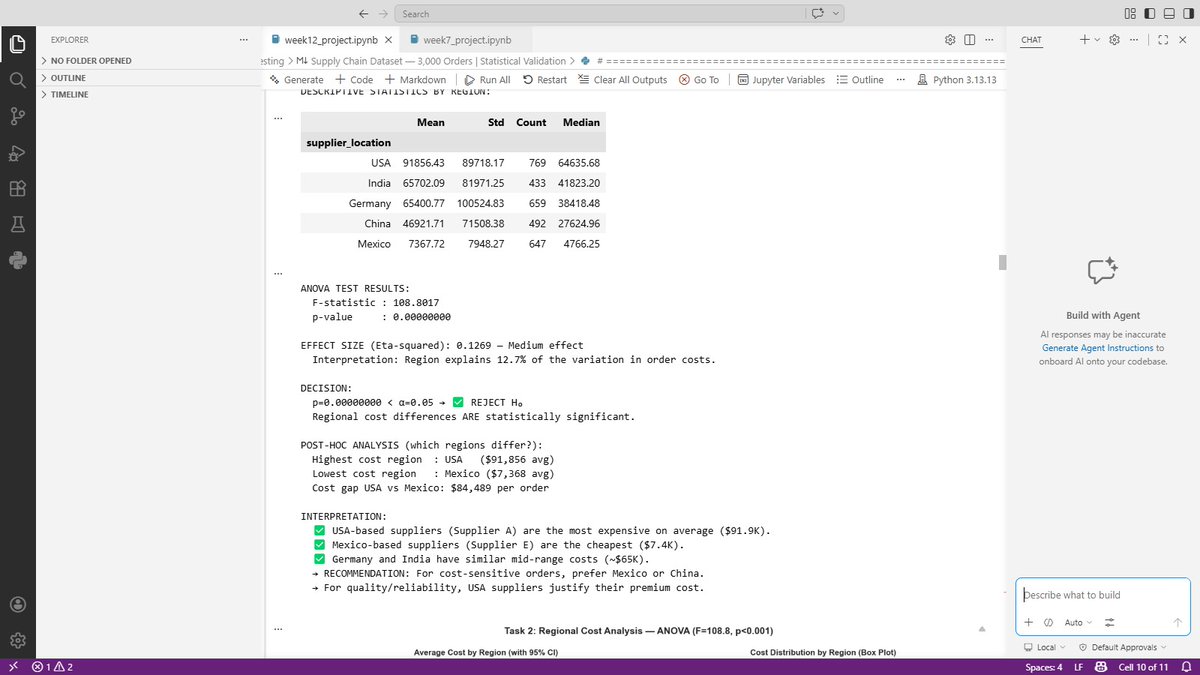Open the notifications bell in status bar
1200x675 pixels.
tap(1185, 667)
